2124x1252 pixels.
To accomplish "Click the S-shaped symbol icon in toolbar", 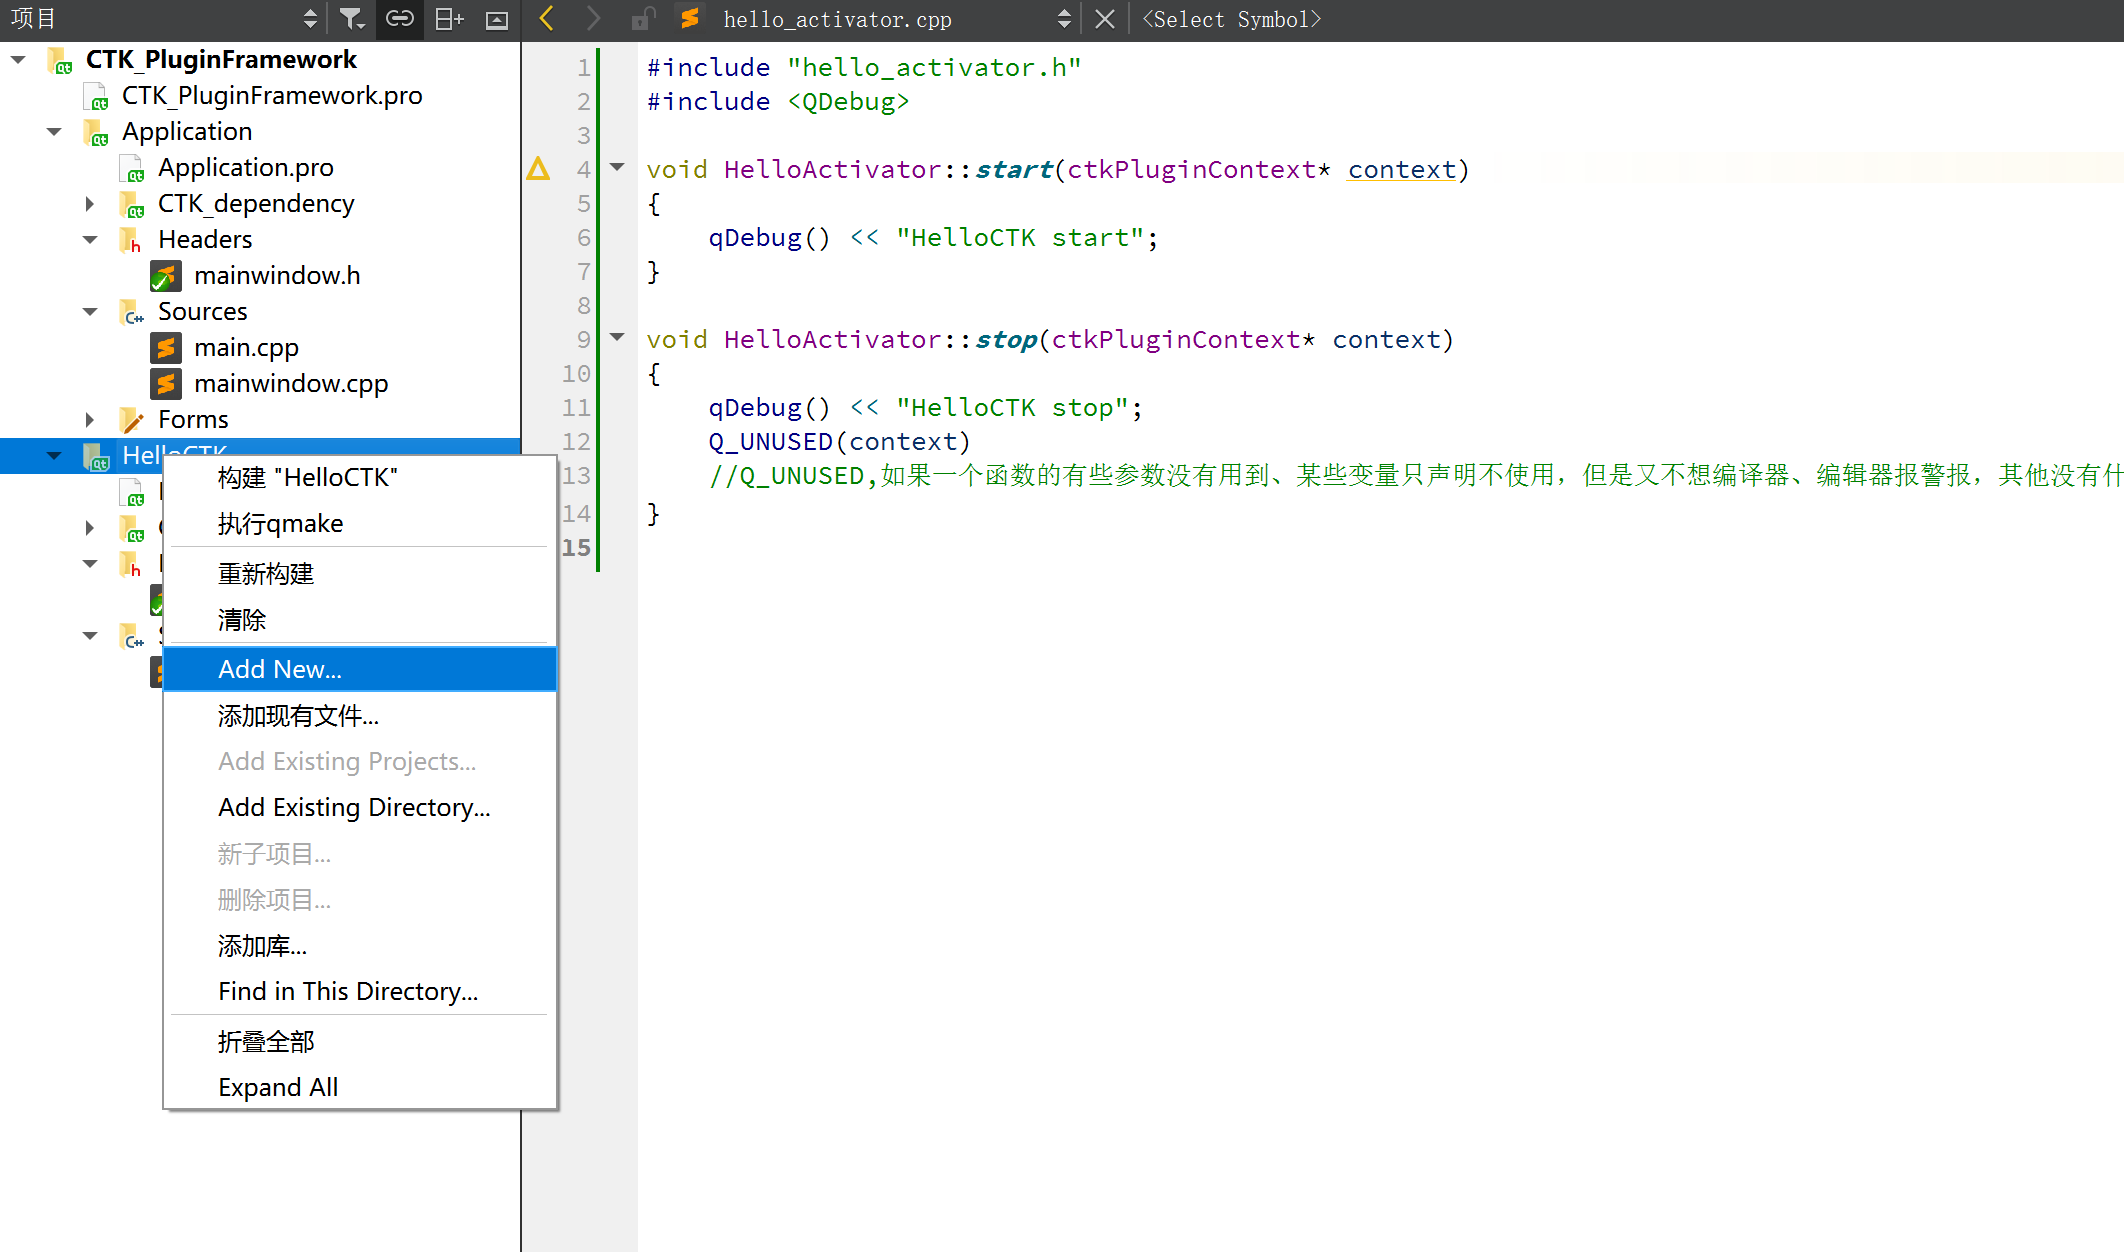I will tap(690, 19).
